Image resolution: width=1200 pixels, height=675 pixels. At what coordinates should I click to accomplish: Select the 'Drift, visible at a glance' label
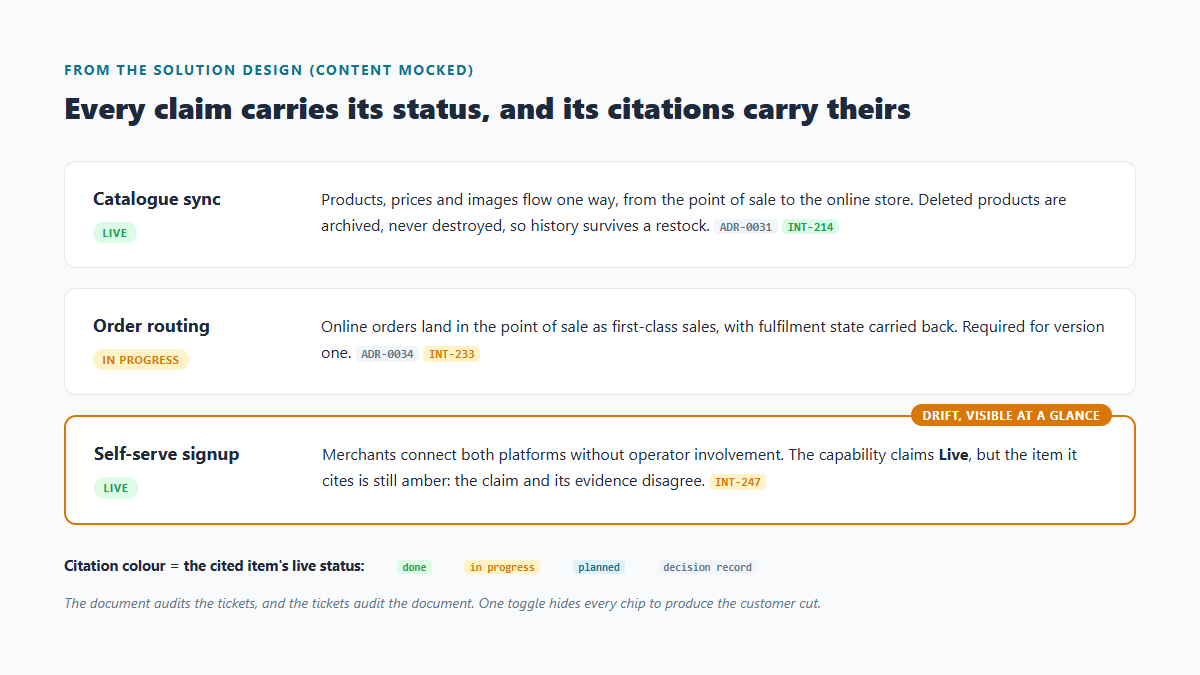pos(1011,416)
